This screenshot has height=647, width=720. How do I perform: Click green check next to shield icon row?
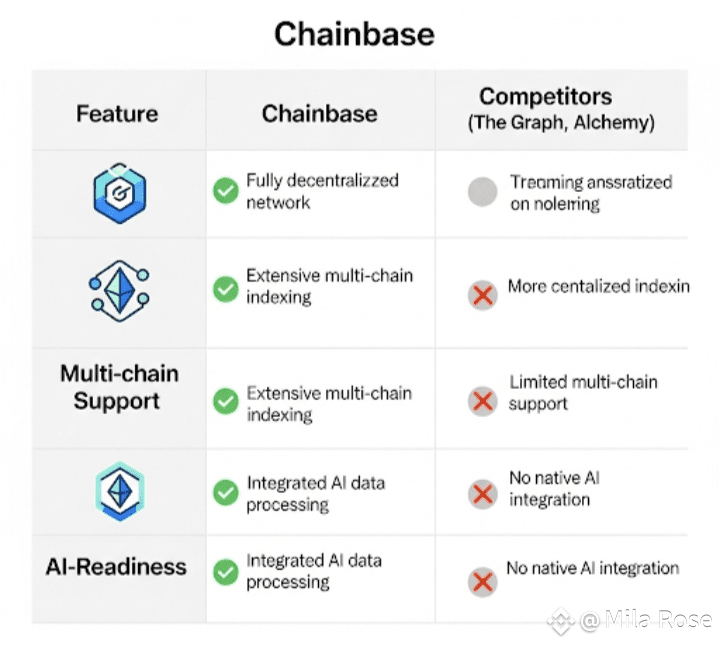[x=226, y=493]
